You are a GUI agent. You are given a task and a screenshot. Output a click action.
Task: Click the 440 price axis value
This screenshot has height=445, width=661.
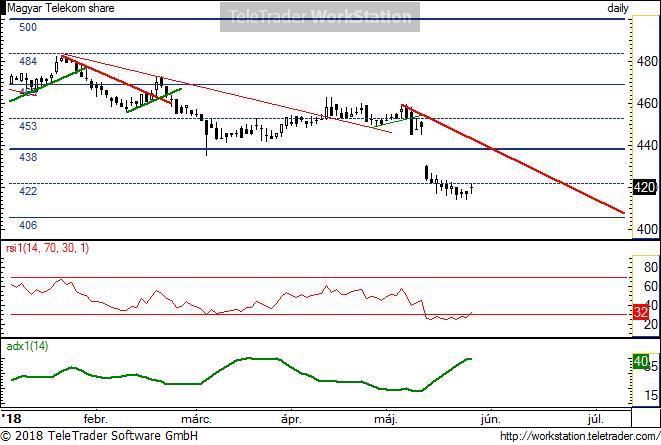pos(647,145)
